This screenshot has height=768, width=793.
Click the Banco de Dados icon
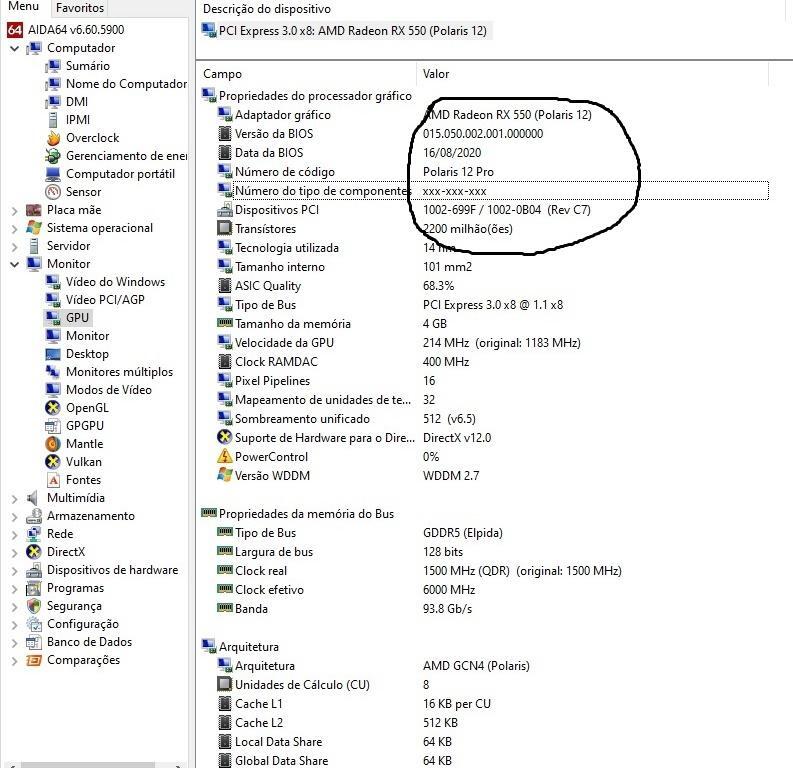click(34, 642)
